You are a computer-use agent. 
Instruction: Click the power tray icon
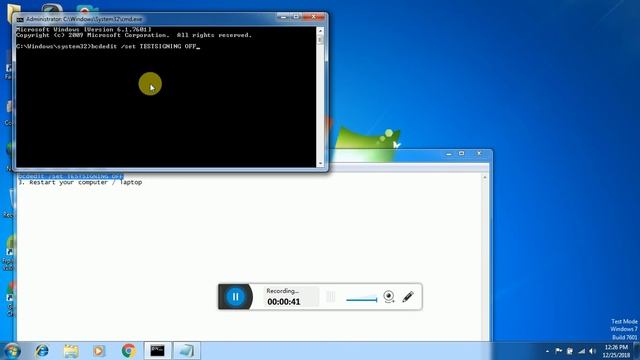[570, 351]
